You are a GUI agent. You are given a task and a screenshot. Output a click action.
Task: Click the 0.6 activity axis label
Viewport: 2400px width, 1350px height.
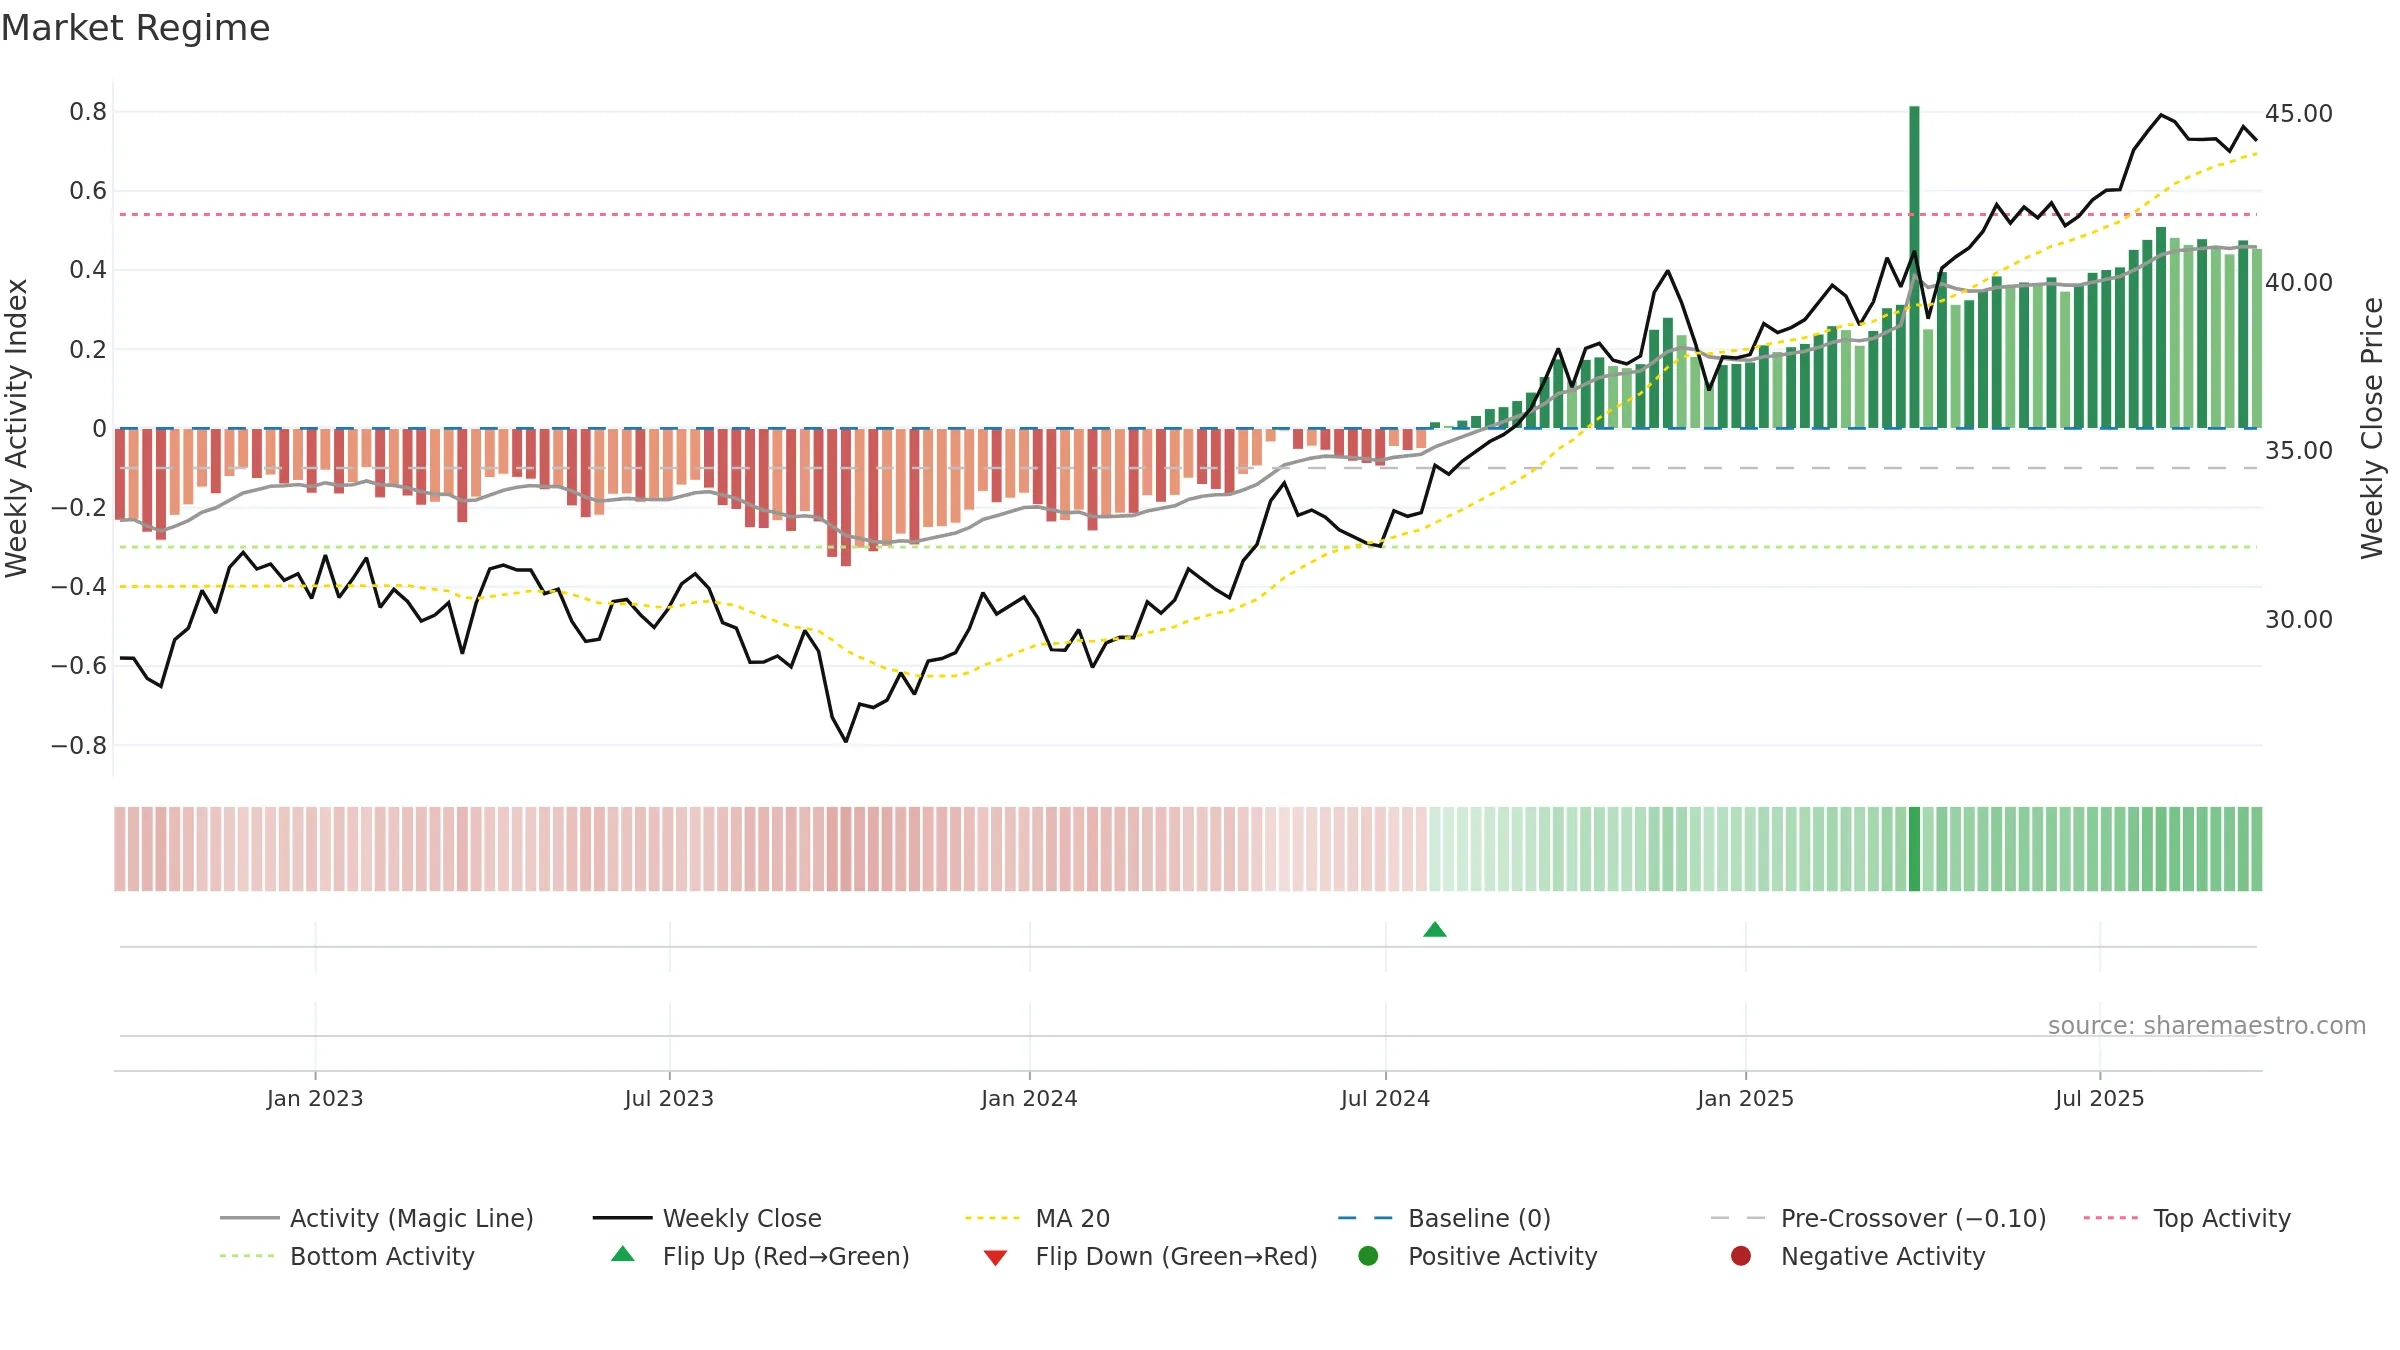[88, 190]
